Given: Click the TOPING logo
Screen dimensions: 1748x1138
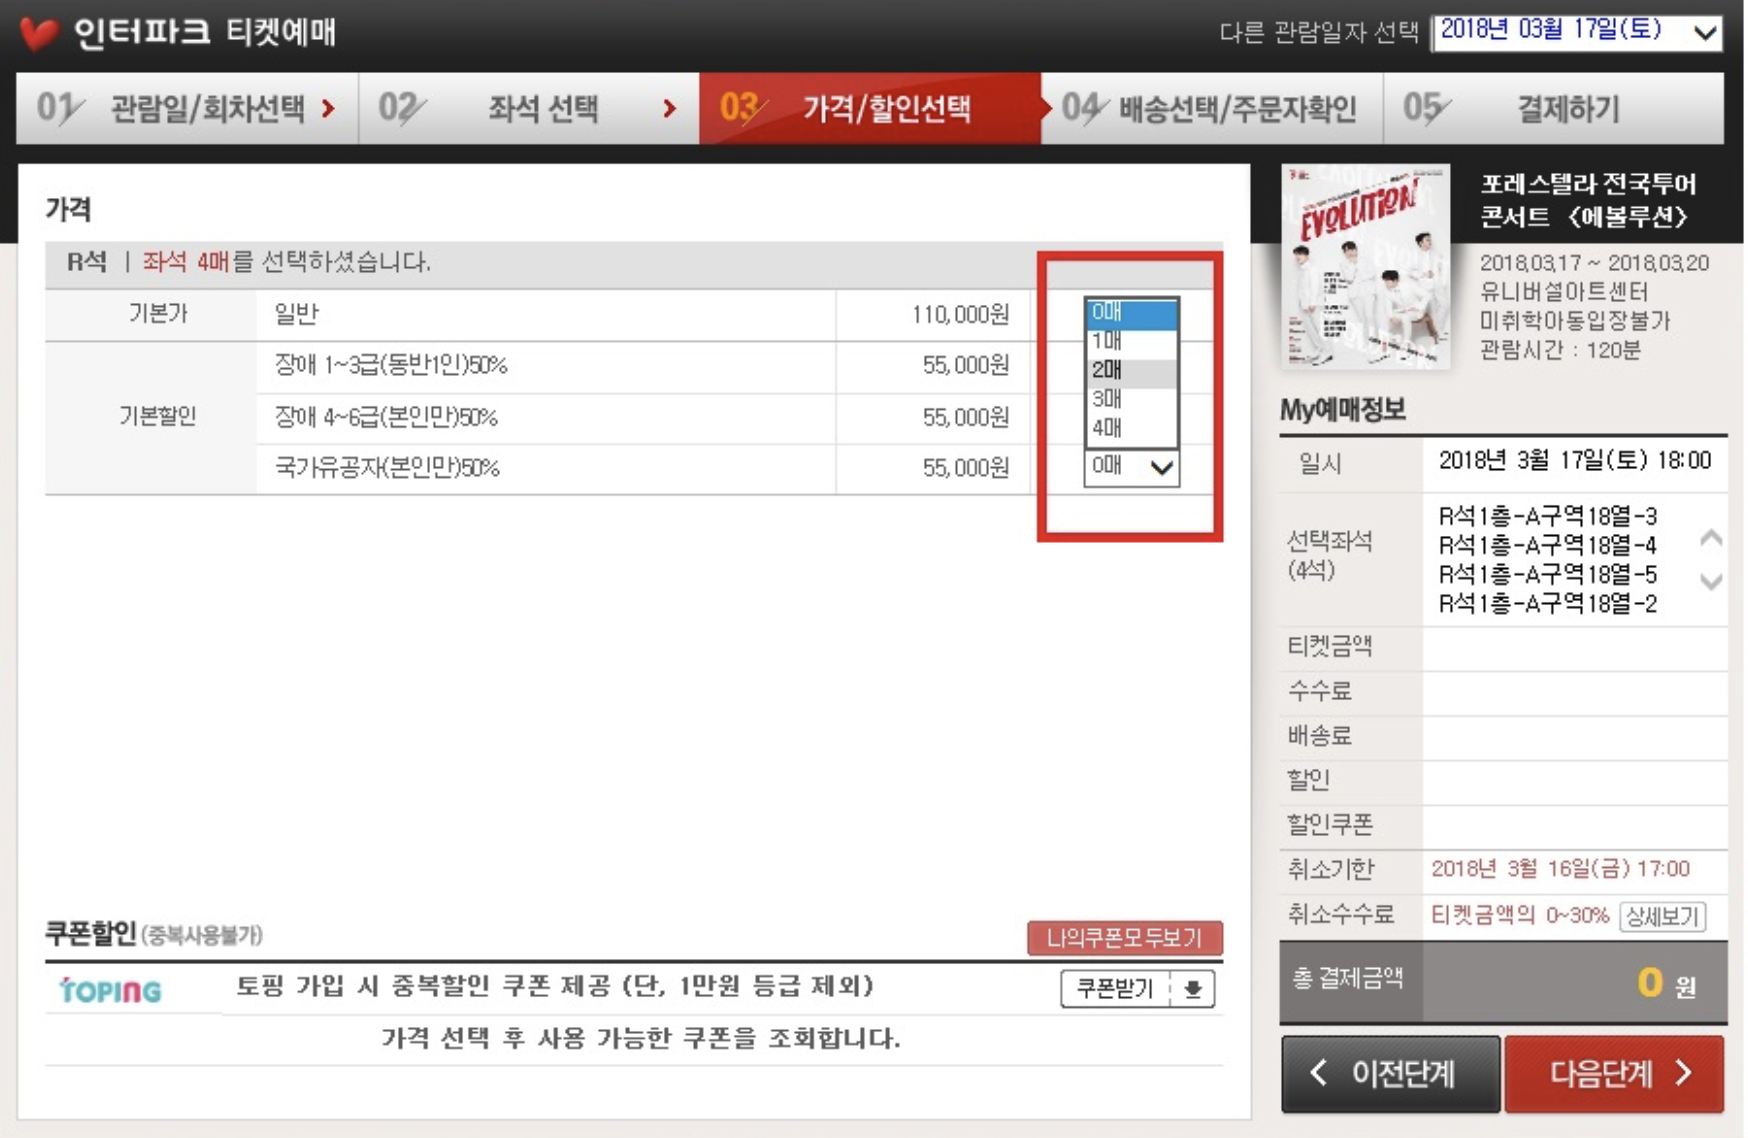Looking at the screenshot, I should point(110,991).
